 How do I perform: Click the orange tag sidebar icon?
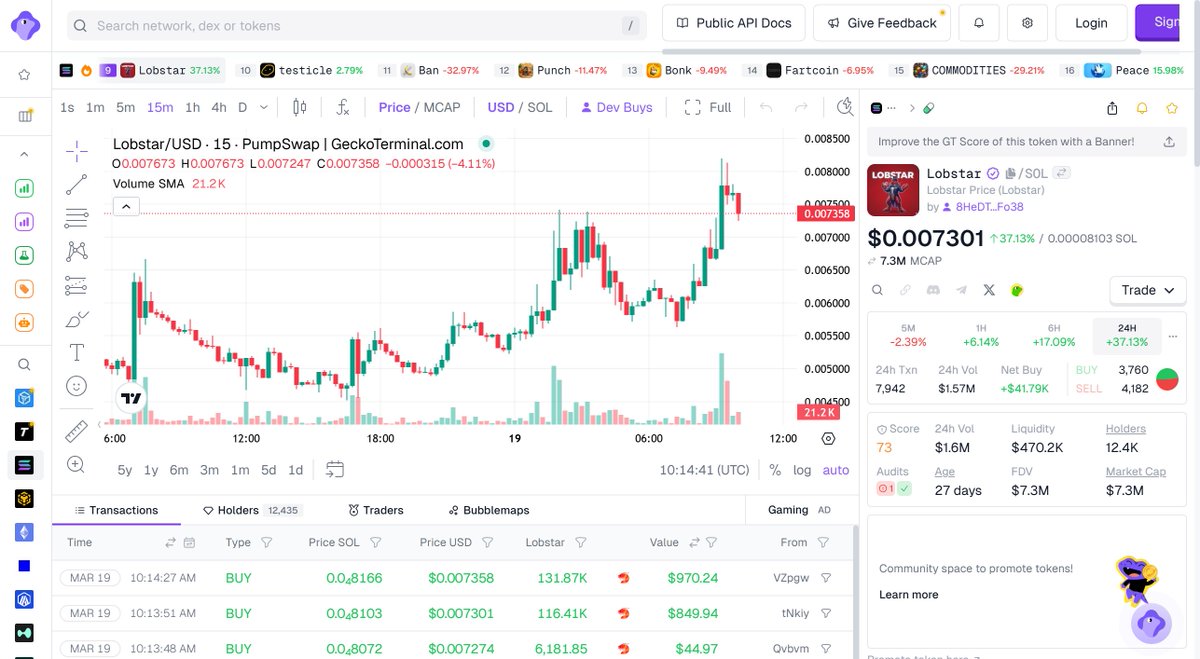pyautogui.click(x=25, y=289)
